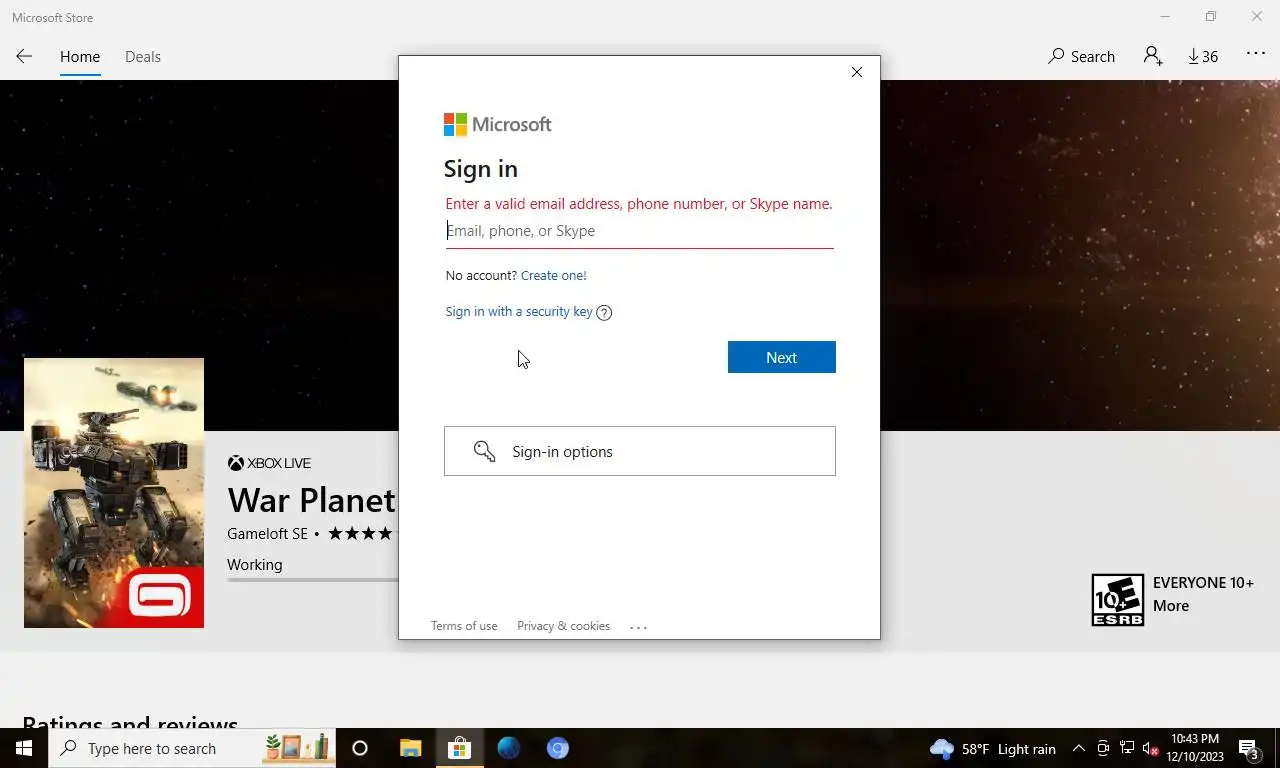Click the security key help question icon
The width and height of the screenshot is (1280, 768).
tap(604, 312)
